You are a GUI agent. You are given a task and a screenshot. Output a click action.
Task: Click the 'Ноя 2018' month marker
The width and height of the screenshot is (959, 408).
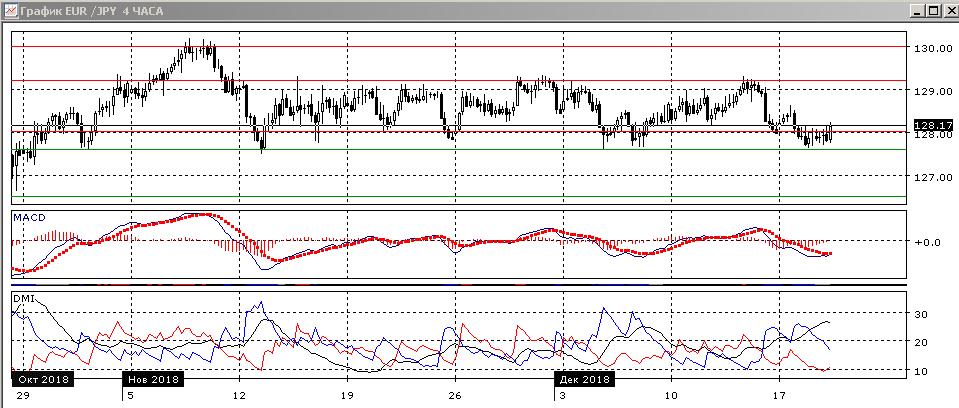coord(153,379)
